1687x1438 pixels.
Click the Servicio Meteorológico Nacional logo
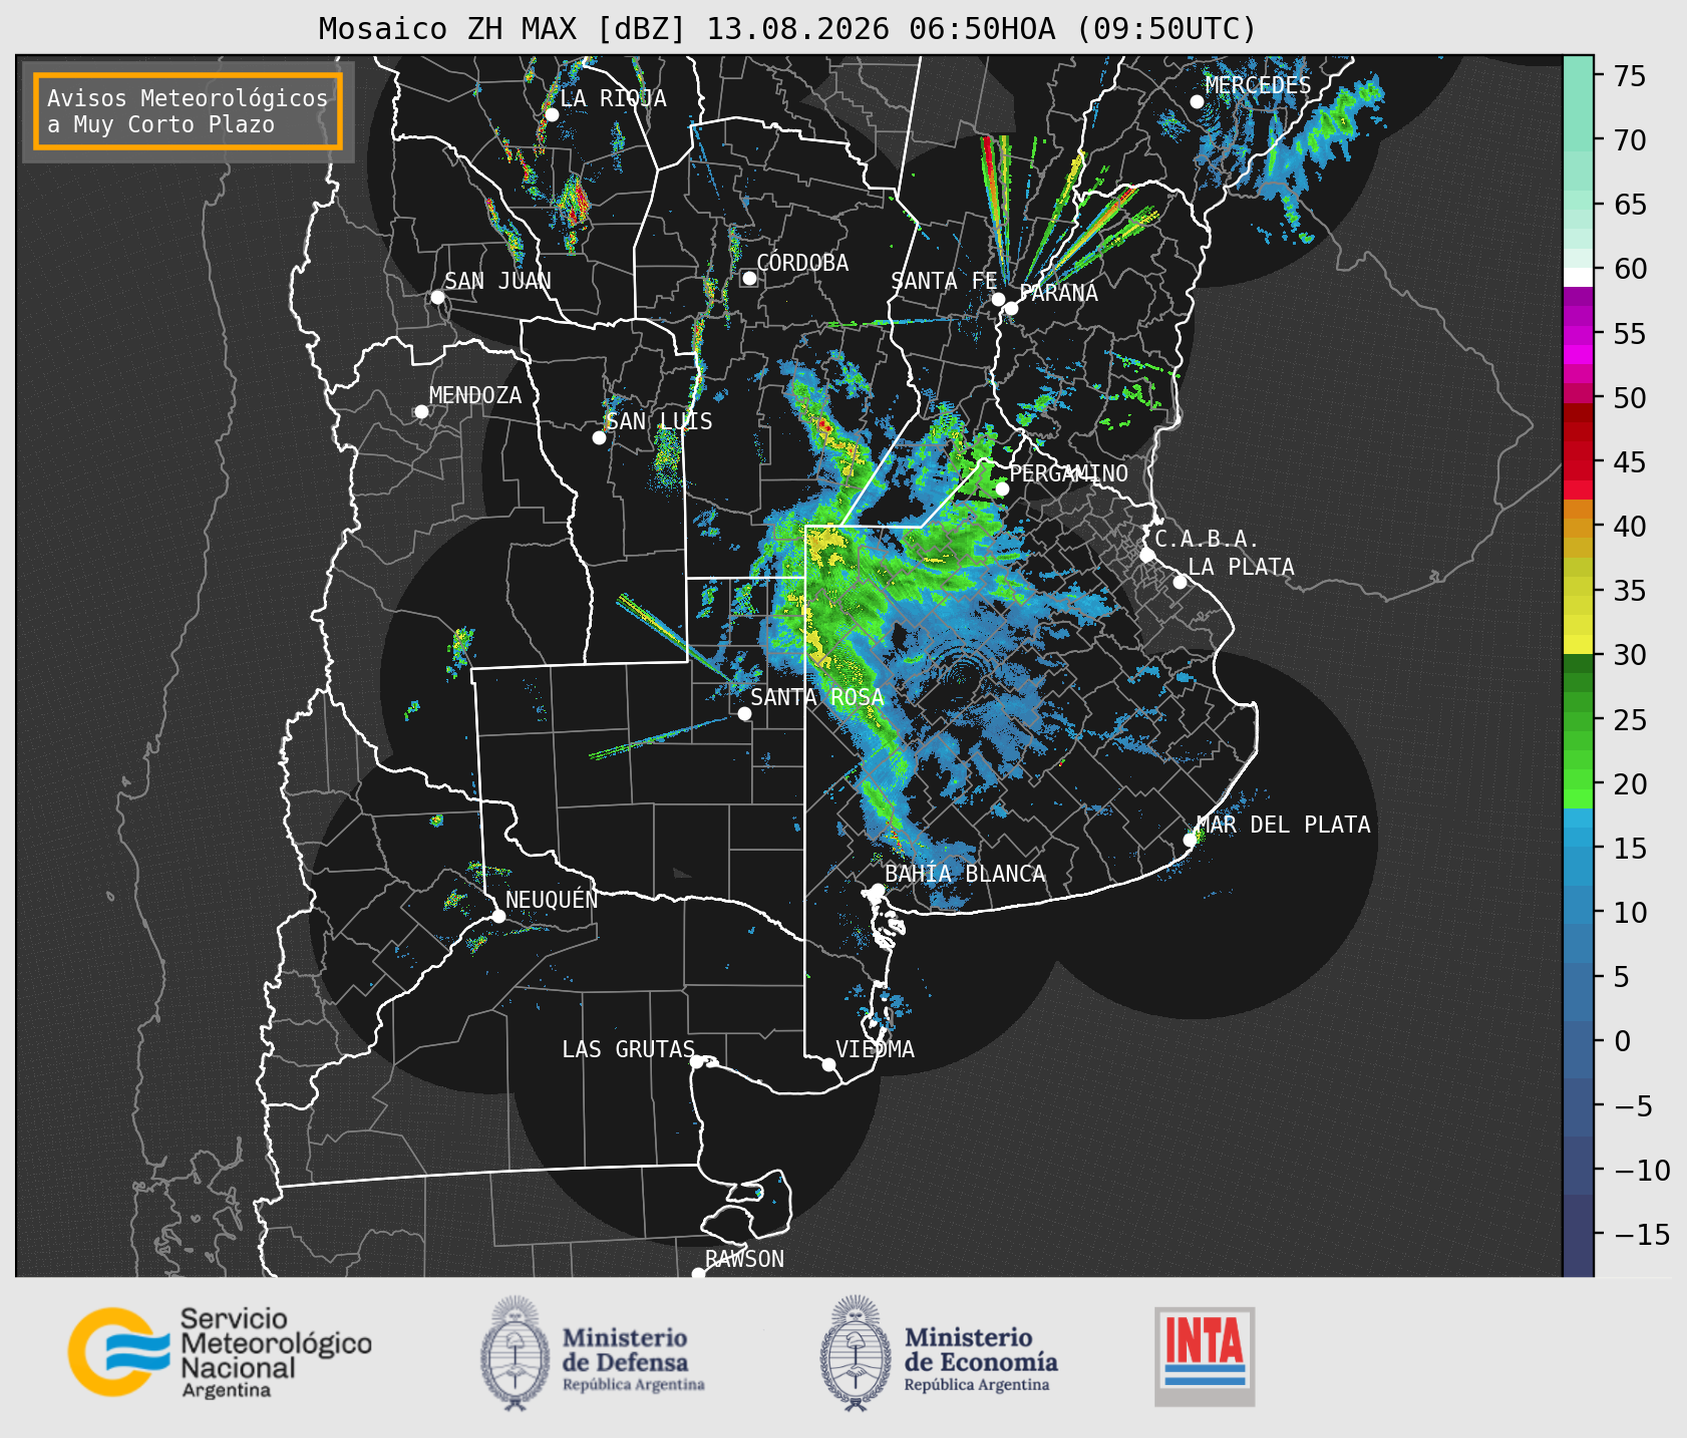[x=220, y=1352]
